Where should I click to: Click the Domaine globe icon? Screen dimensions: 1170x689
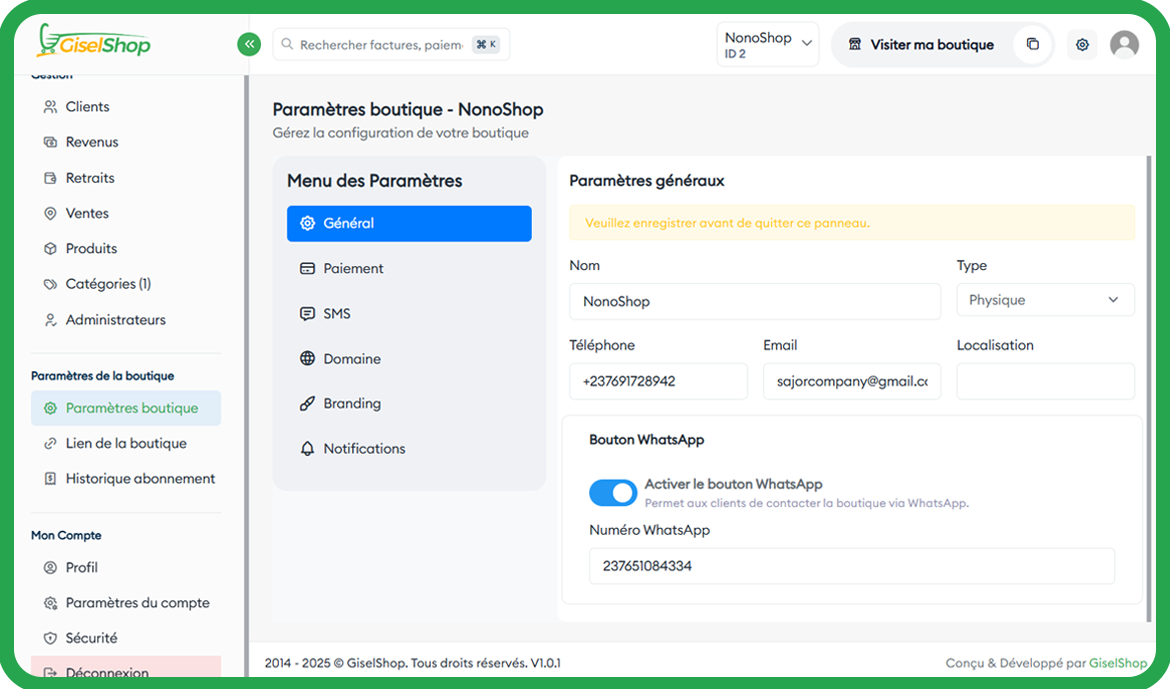307,359
